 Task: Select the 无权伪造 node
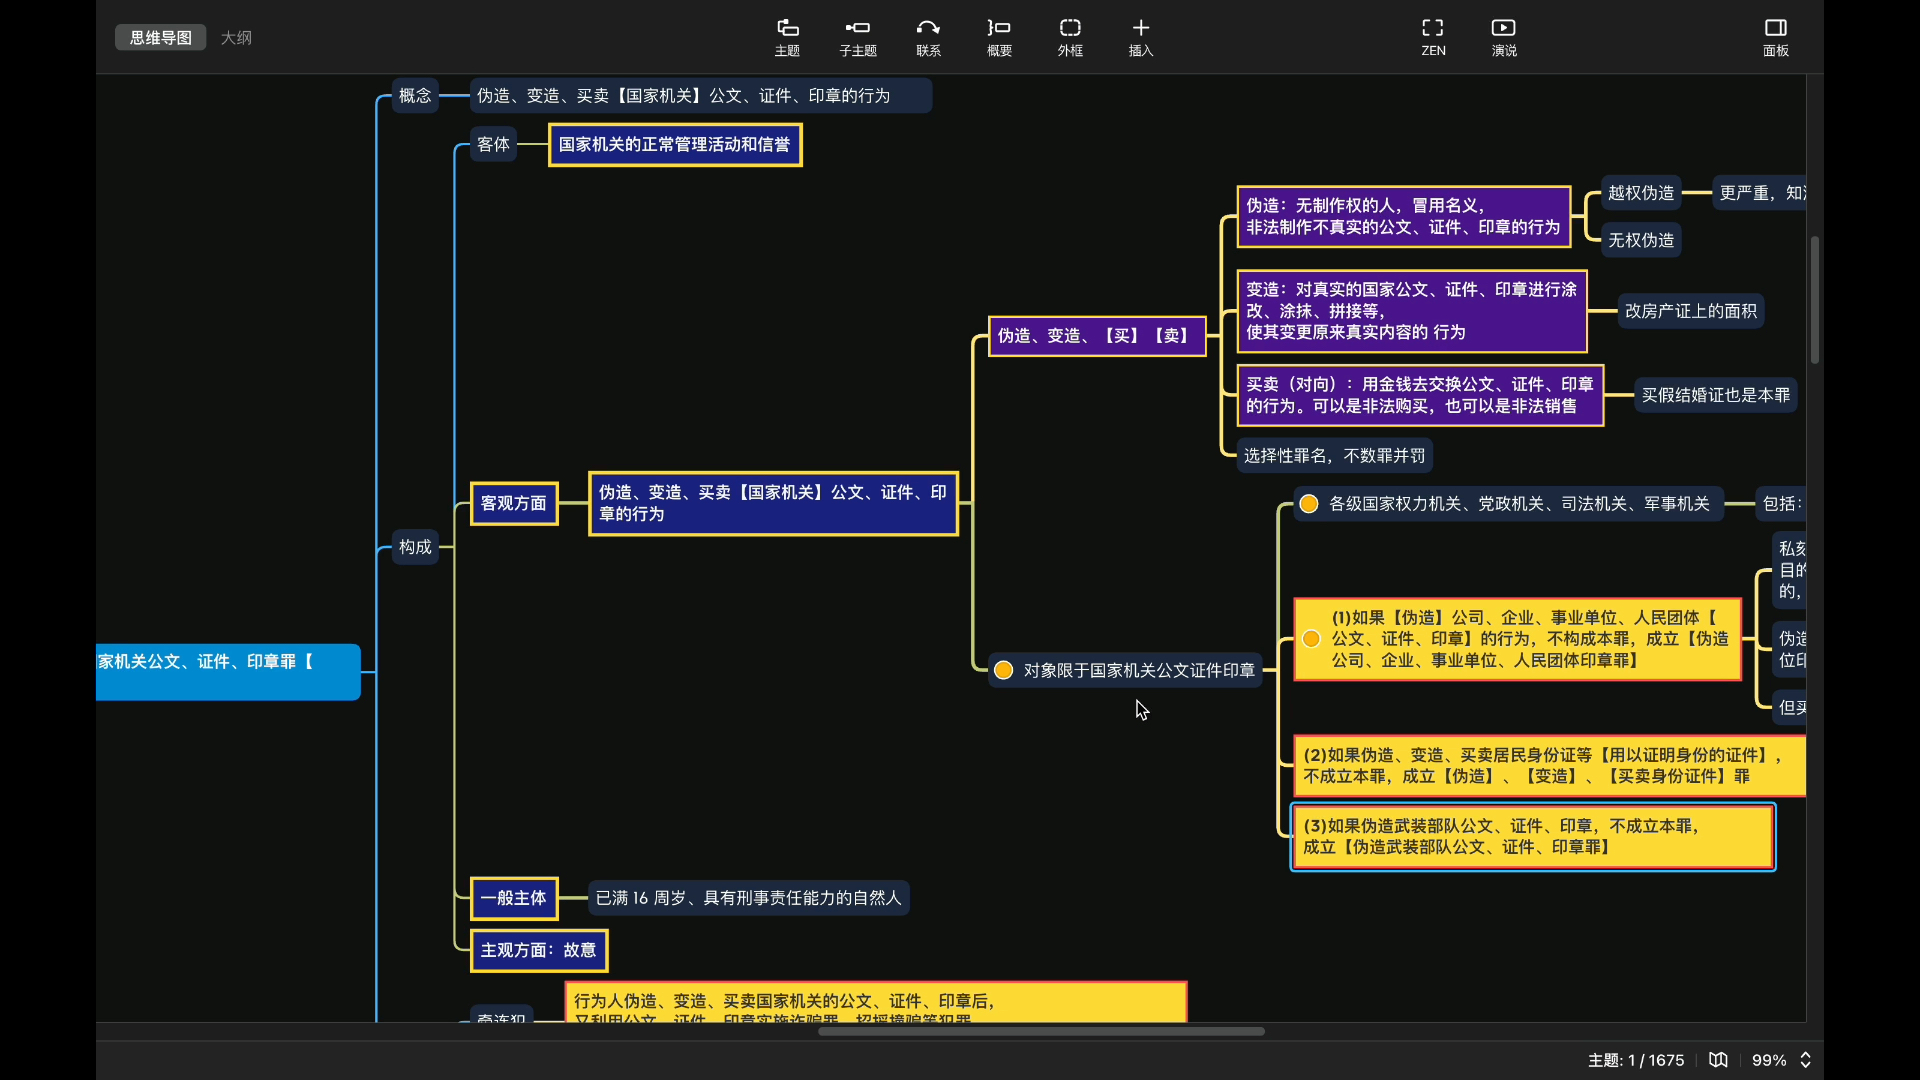pos(1641,240)
